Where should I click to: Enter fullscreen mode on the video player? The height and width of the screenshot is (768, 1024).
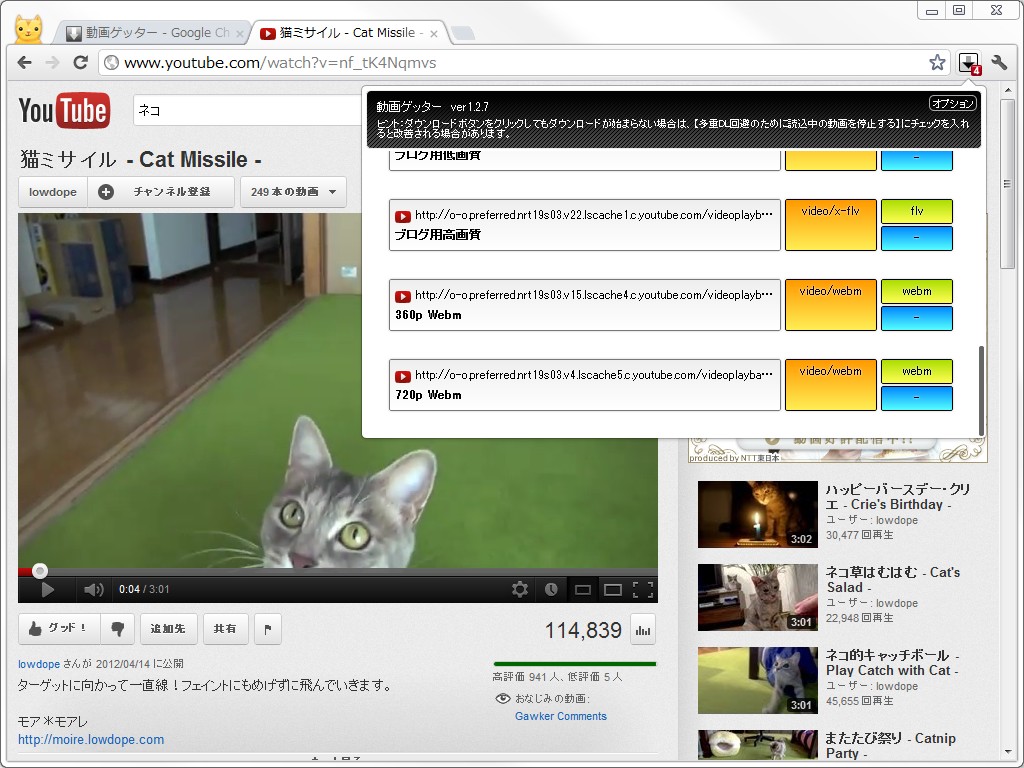click(x=645, y=590)
